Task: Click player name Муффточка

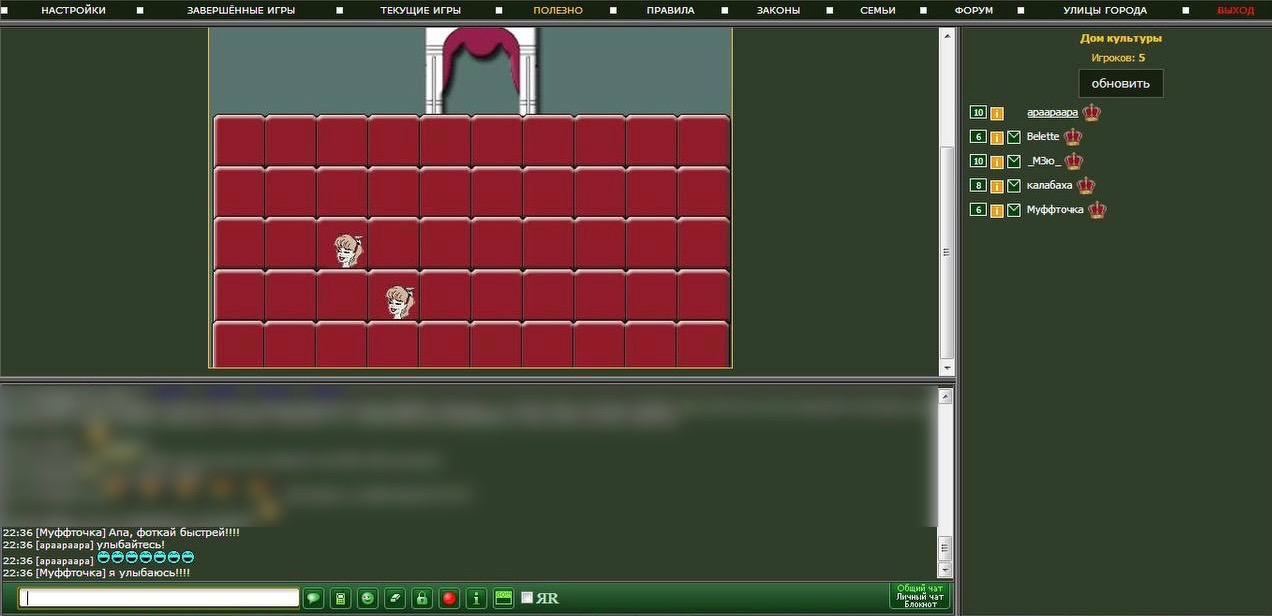Action: tap(1055, 211)
